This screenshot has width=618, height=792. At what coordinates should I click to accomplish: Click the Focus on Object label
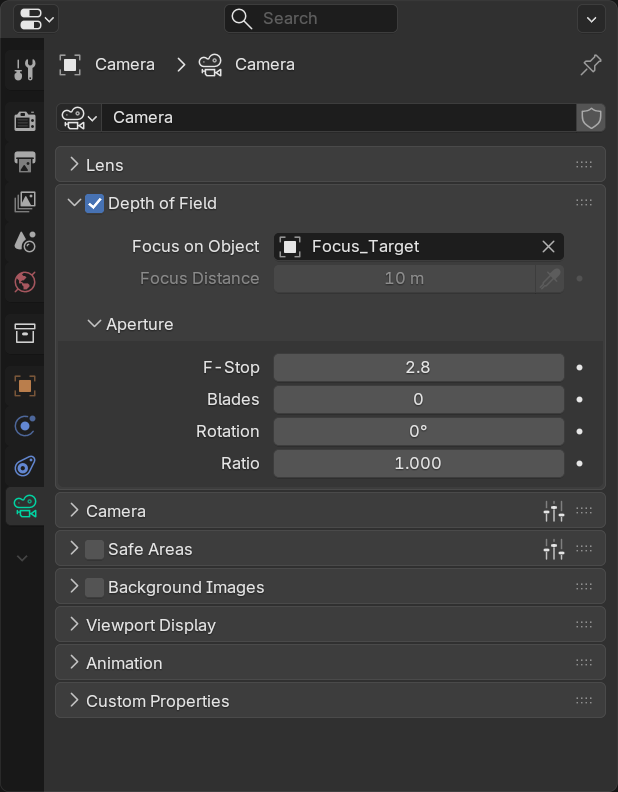coord(195,246)
